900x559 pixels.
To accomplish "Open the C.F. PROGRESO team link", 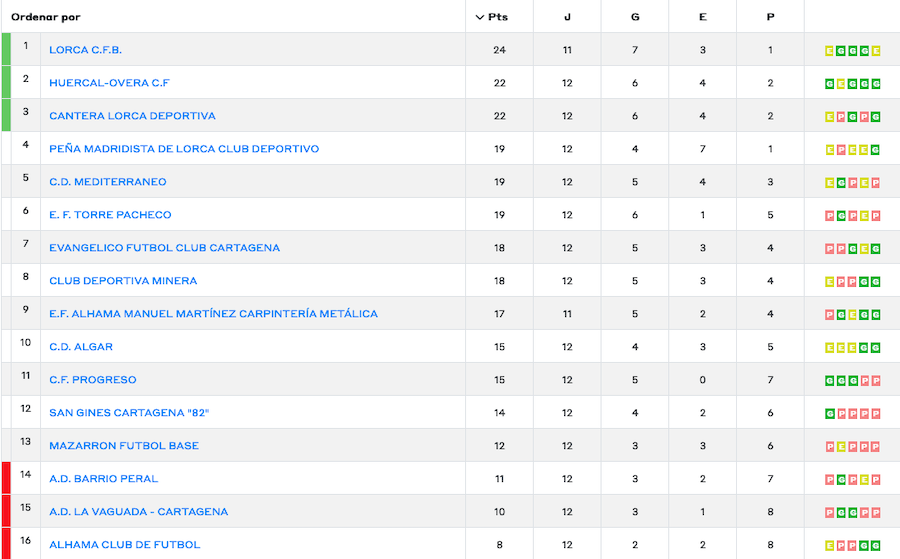I will (x=92, y=380).
